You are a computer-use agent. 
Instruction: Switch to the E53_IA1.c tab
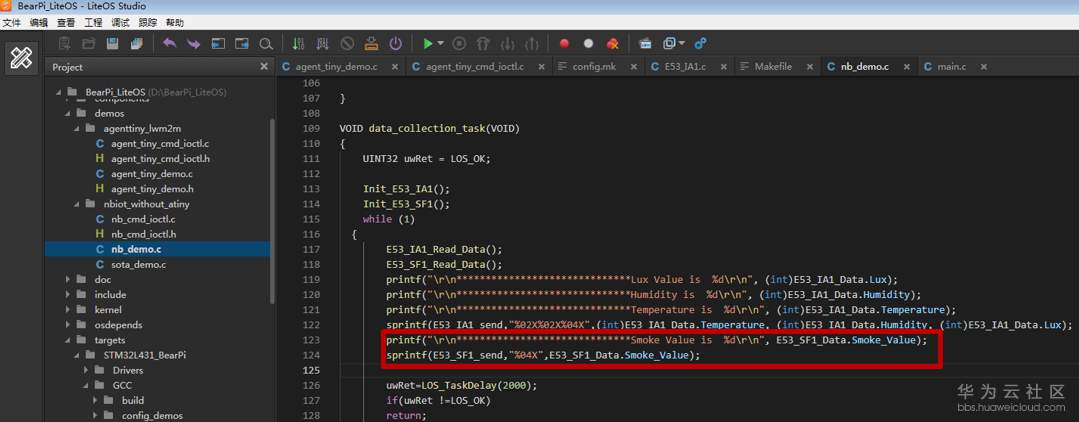click(x=685, y=67)
